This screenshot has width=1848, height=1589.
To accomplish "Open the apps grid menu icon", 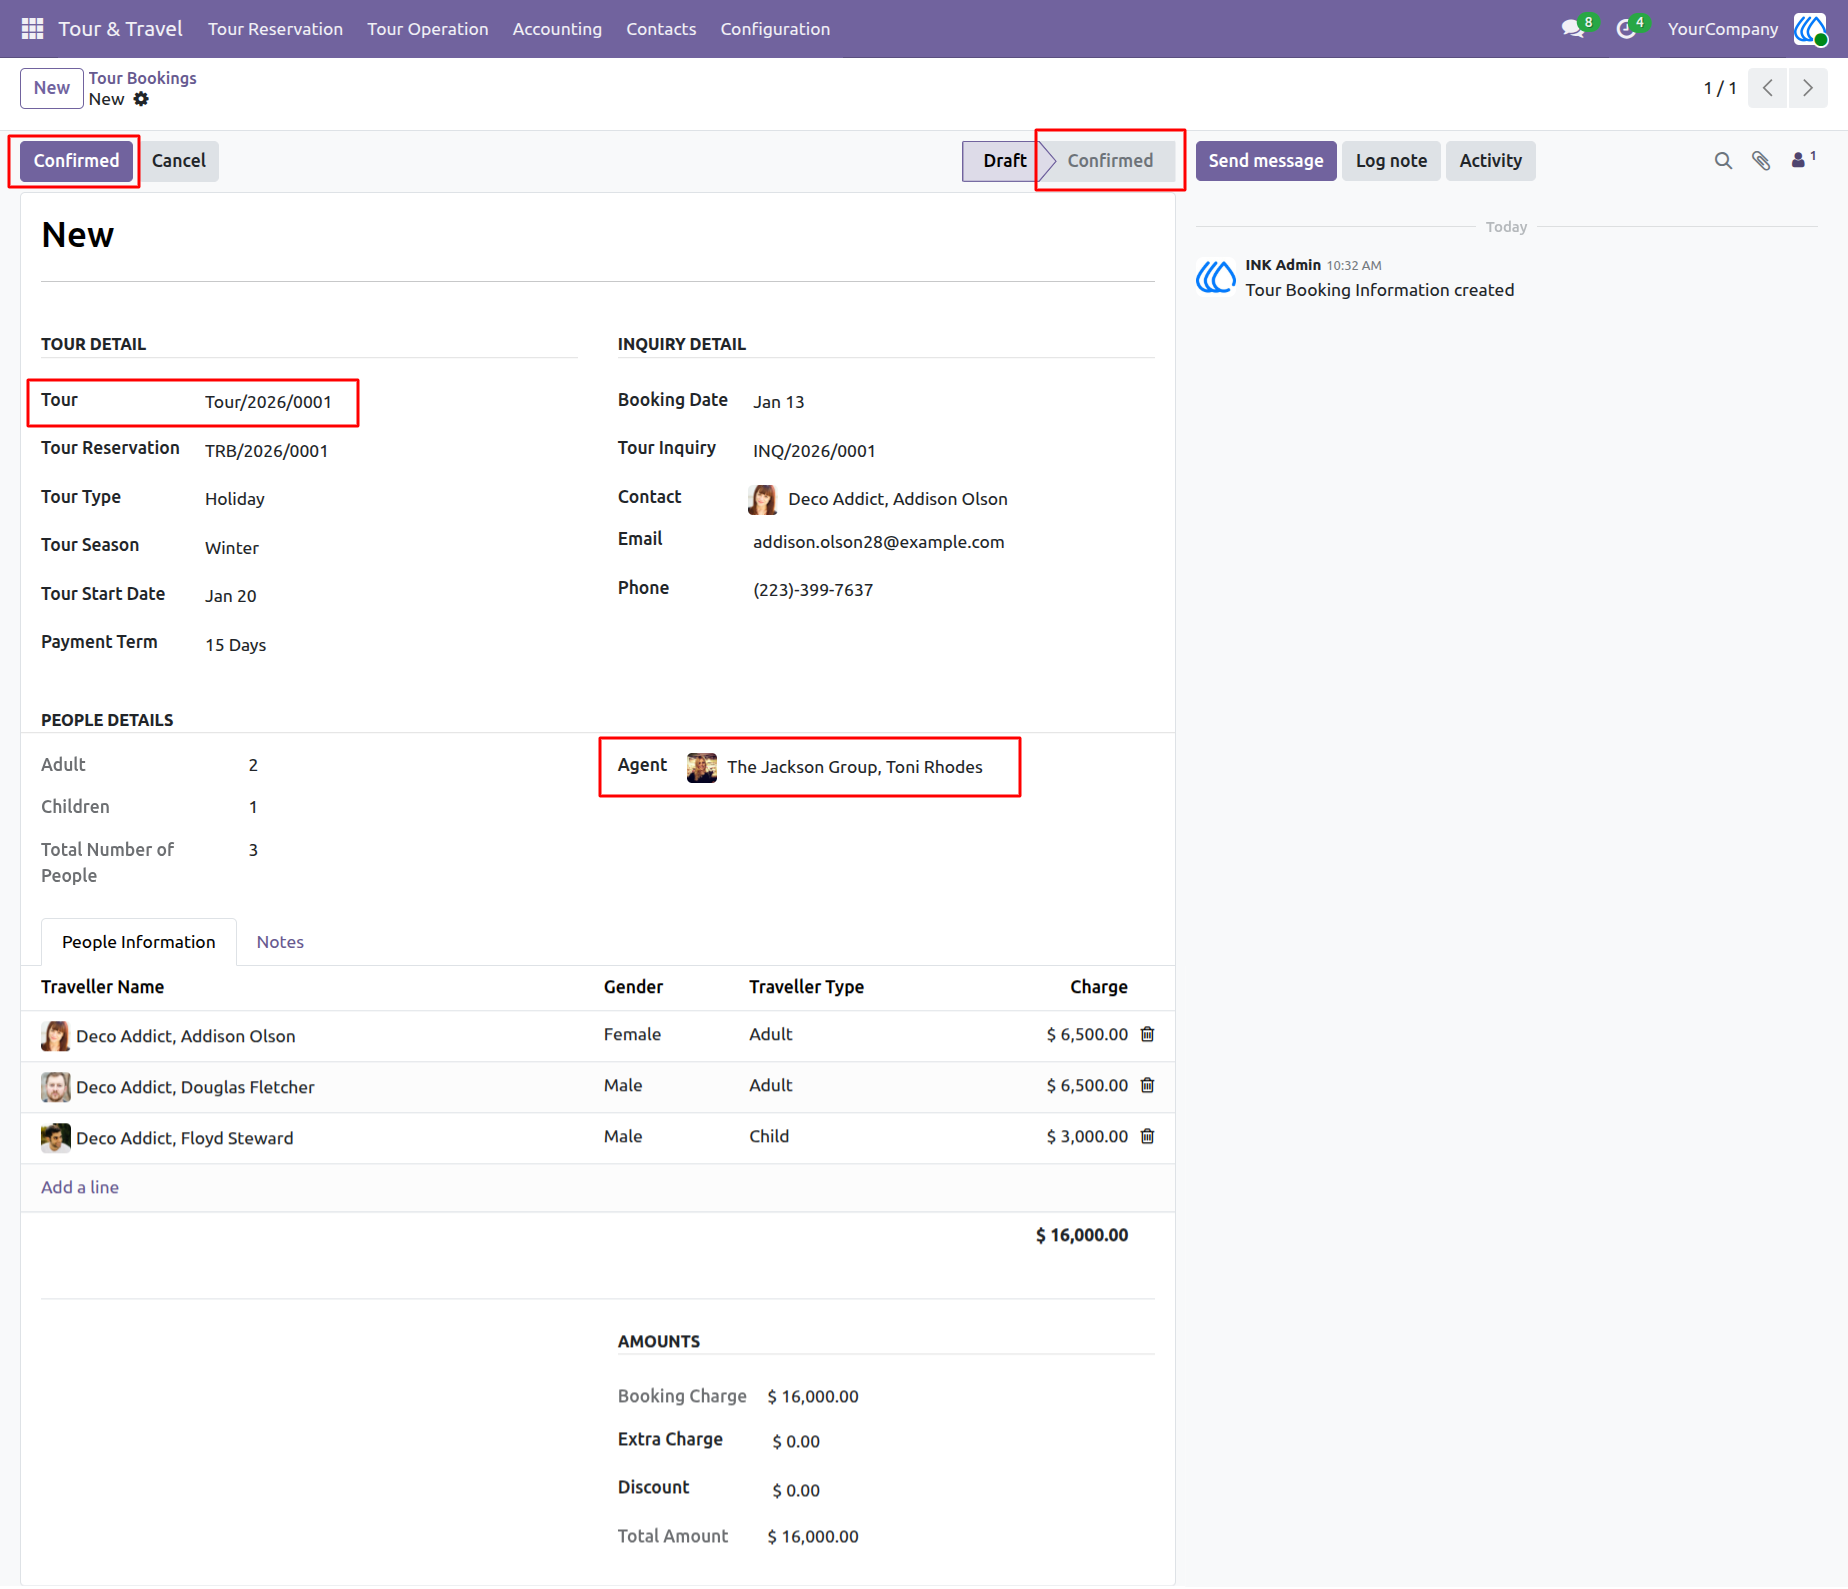I will pos(32,29).
